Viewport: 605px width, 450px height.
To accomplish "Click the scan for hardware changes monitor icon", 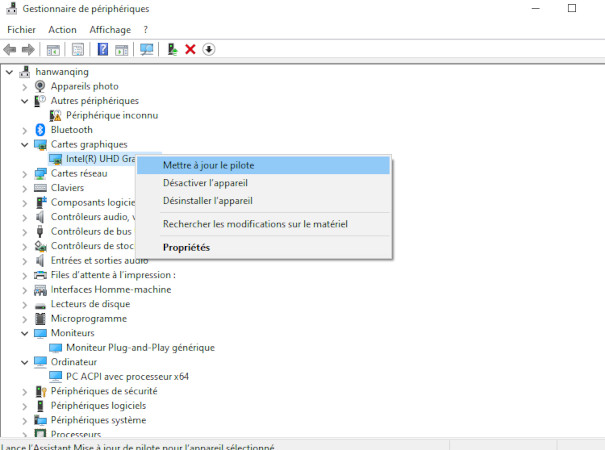I will click(147, 49).
